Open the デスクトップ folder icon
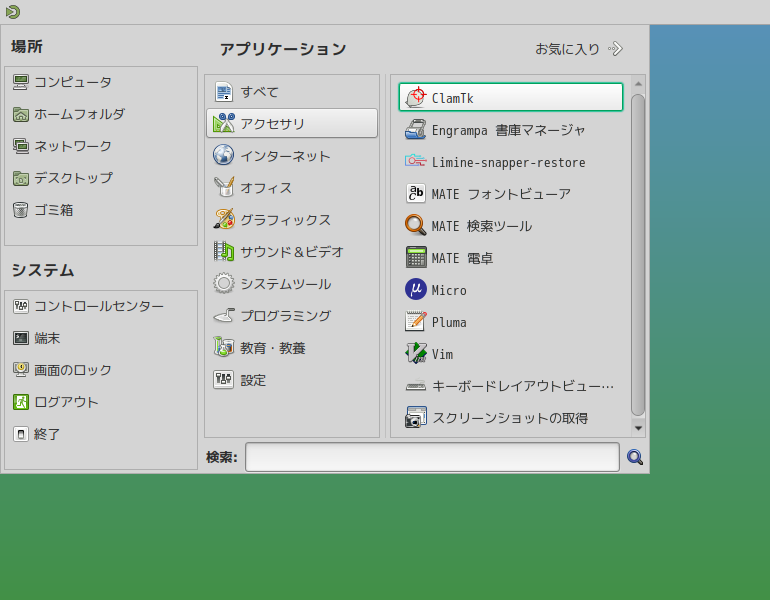 coord(21,178)
